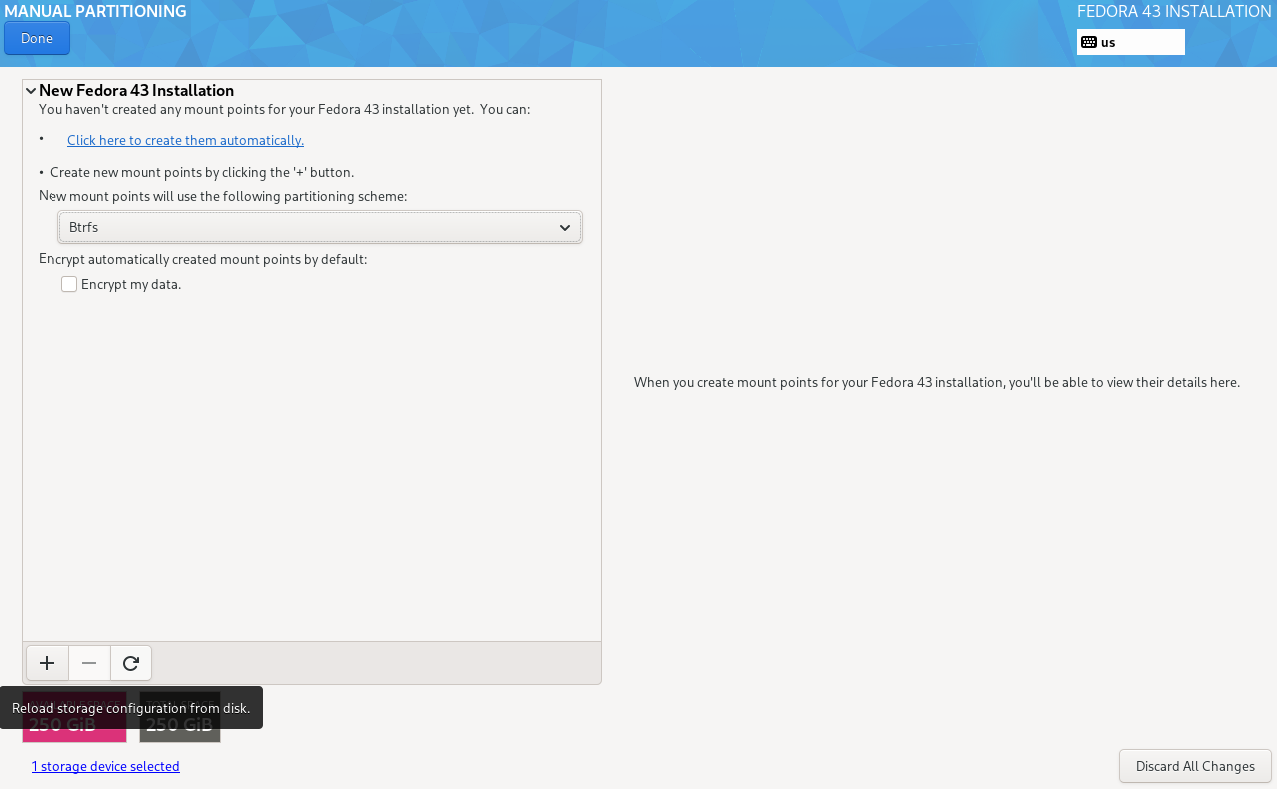Click the mount point details placeholder text

coord(936,382)
